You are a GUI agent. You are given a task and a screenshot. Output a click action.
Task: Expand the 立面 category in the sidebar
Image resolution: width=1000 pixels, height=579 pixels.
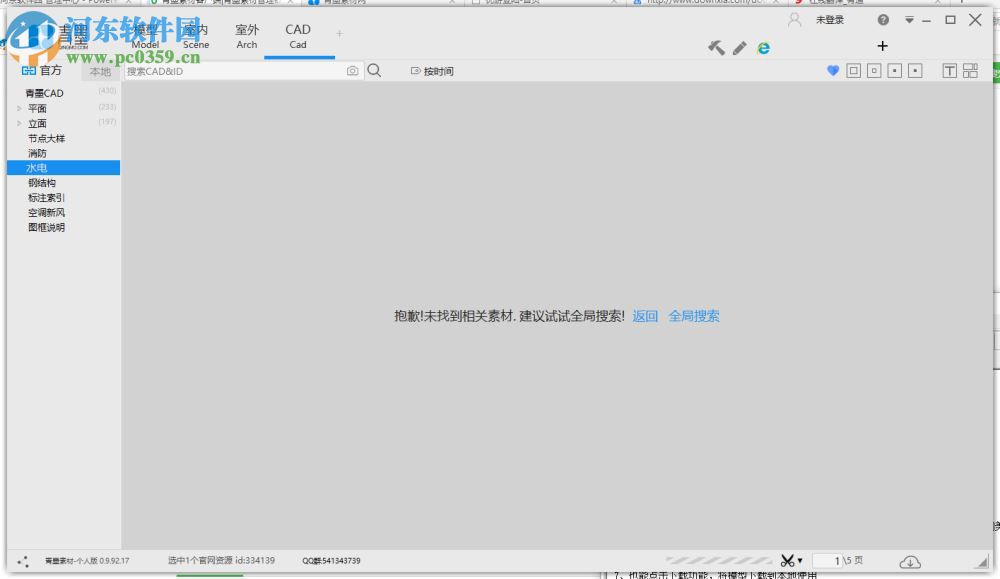click(x=18, y=122)
